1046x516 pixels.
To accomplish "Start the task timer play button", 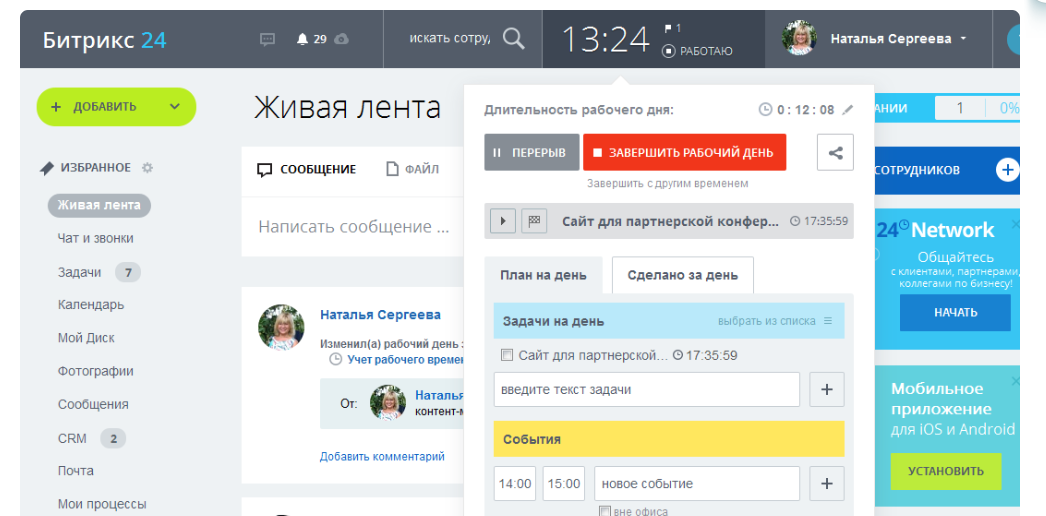I will coord(503,221).
